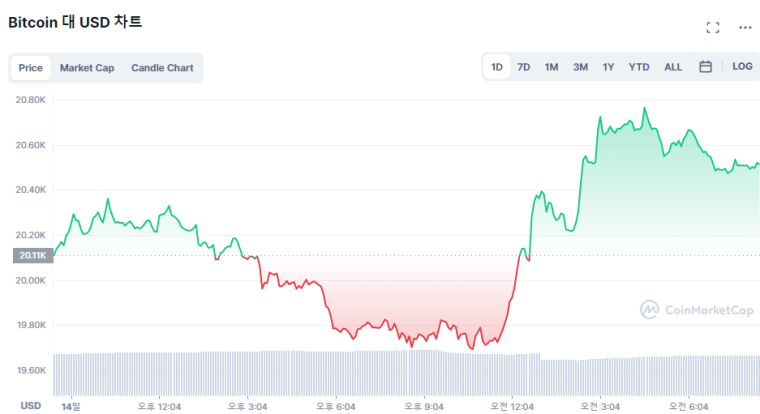The height and width of the screenshot is (414, 760).
Task: Choose the 1Y time range
Action: coord(608,67)
